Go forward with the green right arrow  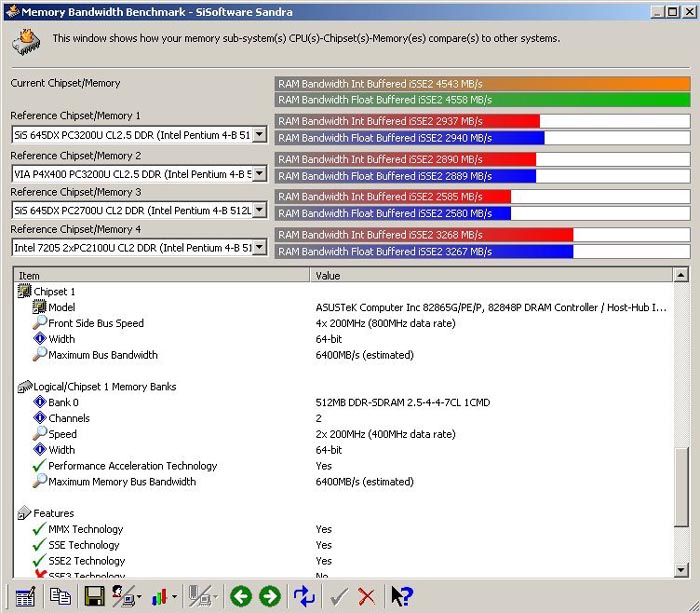pyautogui.click(x=270, y=596)
